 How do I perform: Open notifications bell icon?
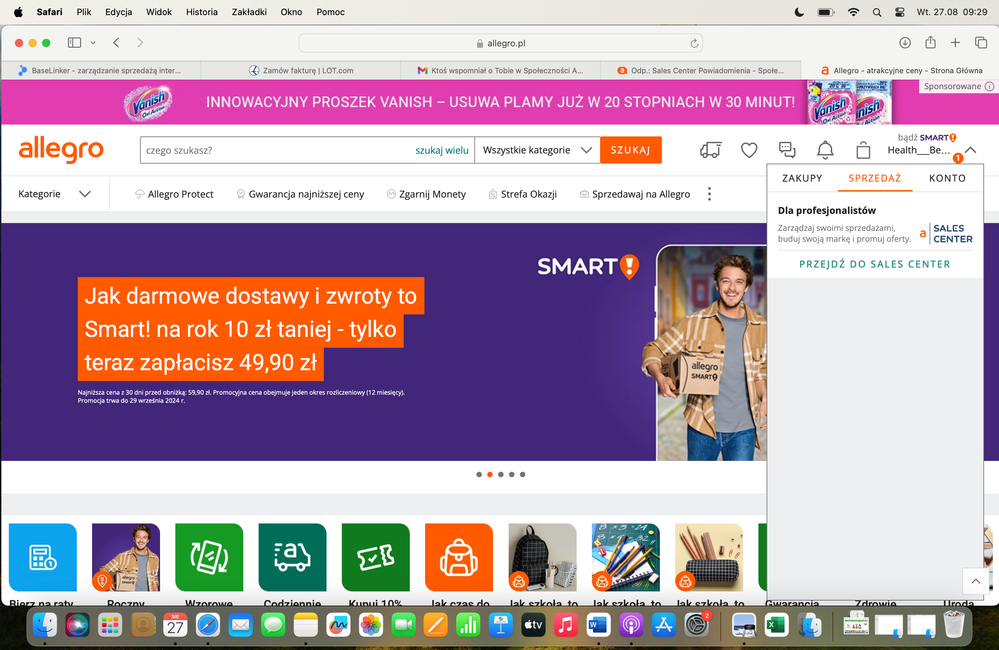click(825, 150)
